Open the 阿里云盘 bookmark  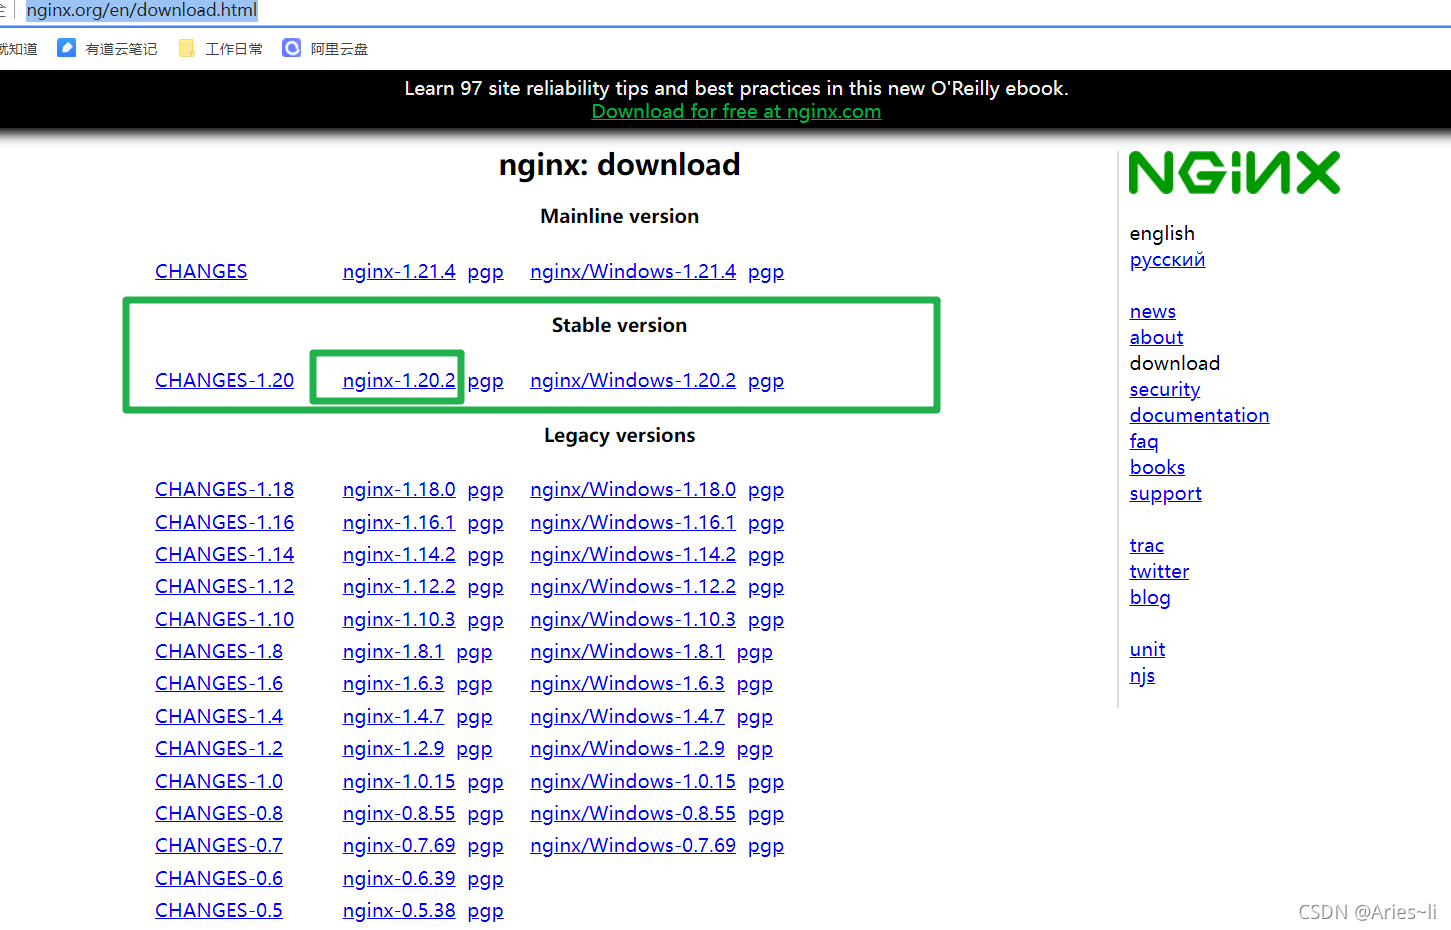[326, 48]
